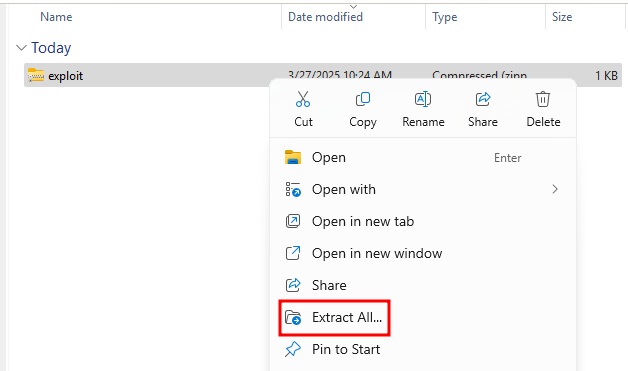Click the Today group label
Image resolution: width=628 pixels, height=371 pixels.
(51, 48)
